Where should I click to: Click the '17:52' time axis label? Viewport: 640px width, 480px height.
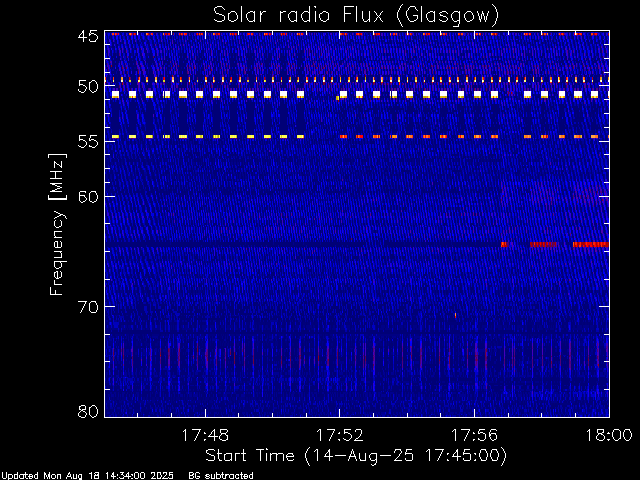(340, 435)
